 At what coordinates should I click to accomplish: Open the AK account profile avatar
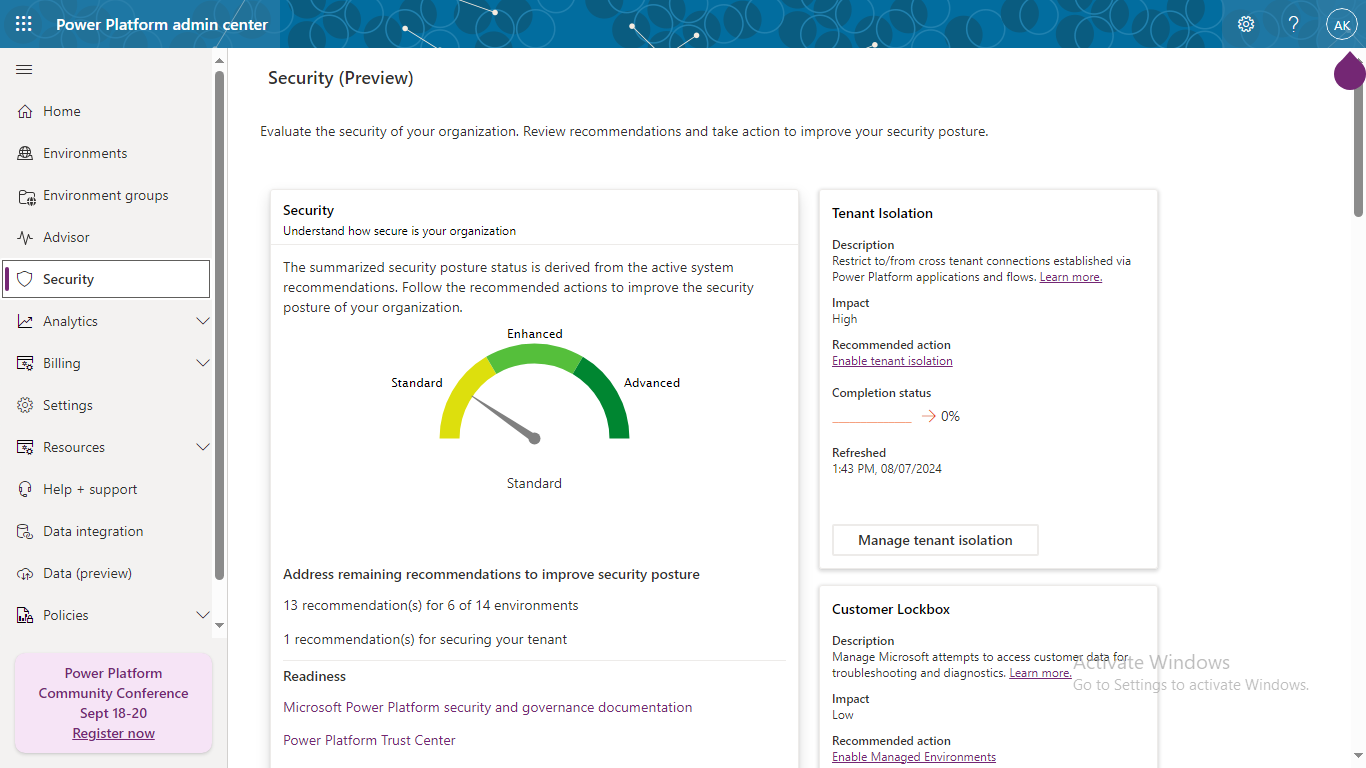[x=1341, y=25]
